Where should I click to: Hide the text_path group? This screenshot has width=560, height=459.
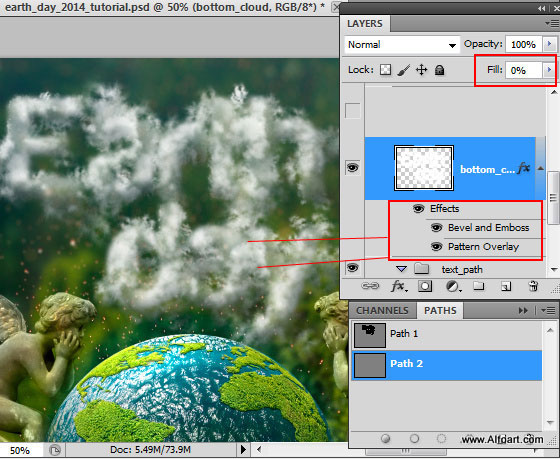pos(352,268)
